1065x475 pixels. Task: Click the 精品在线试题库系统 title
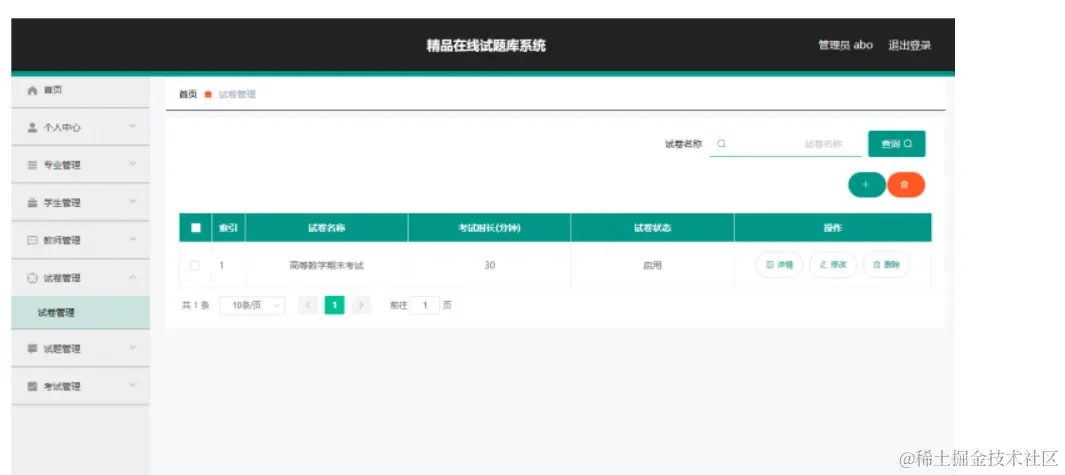(x=486, y=46)
